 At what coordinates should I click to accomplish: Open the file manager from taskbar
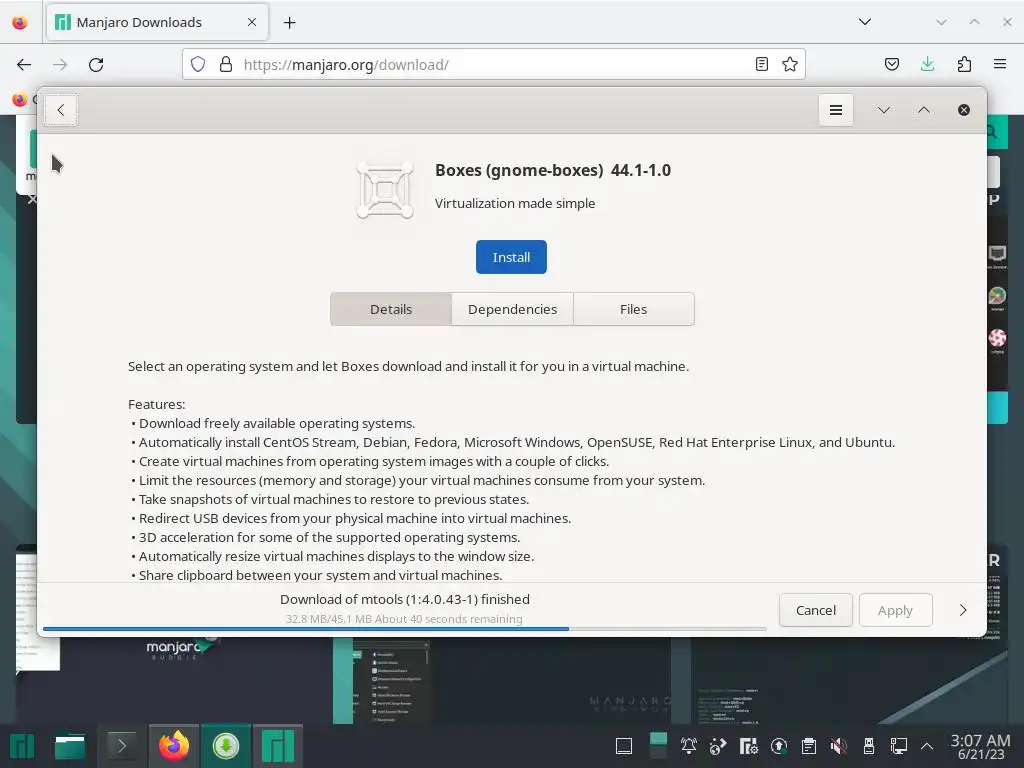click(70, 746)
